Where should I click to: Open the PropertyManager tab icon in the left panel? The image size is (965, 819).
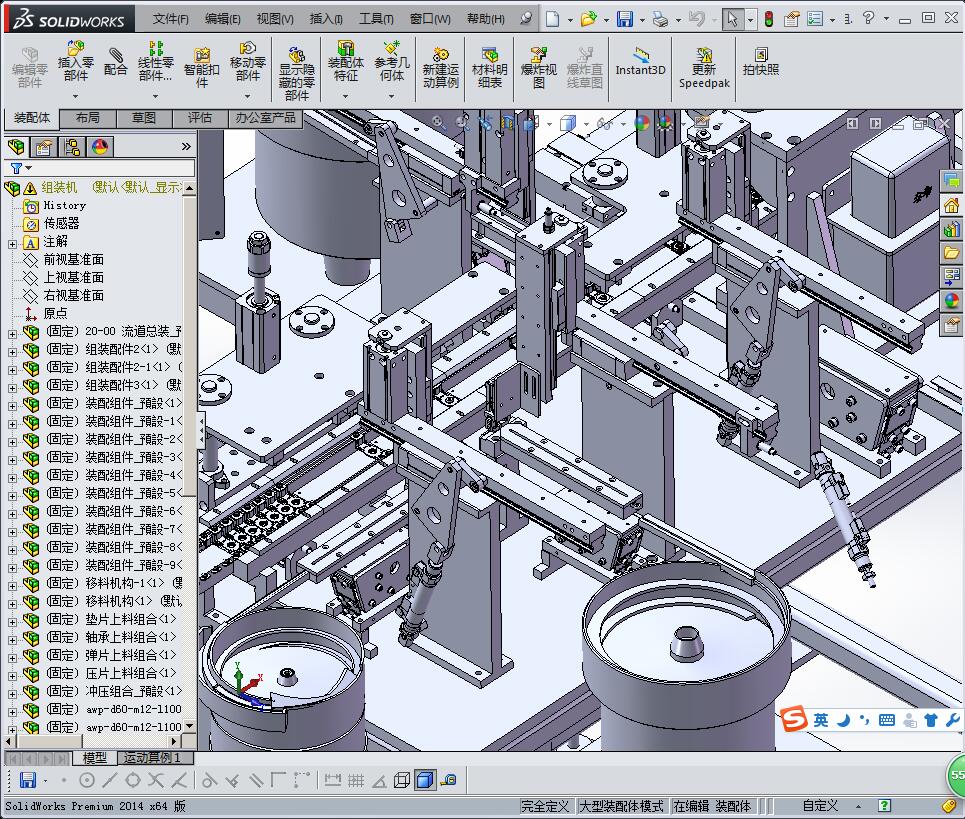pyautogui.click(x=44, y=147)
